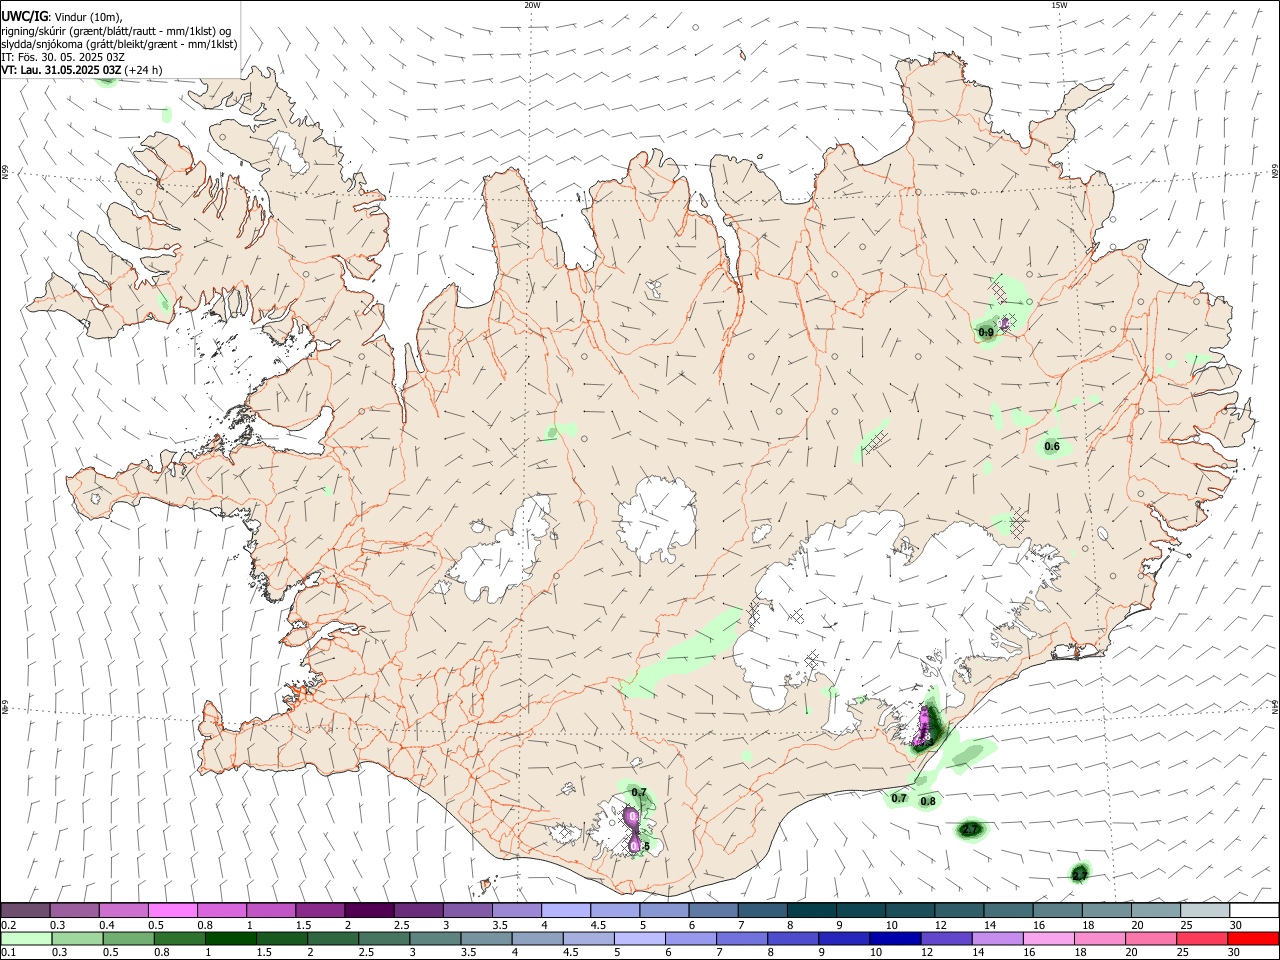Pick the darkest purple swatch between 2 and 2.5, upper legend
Viewport: 1280px width, 960px height.
click(x=369, y=910)
